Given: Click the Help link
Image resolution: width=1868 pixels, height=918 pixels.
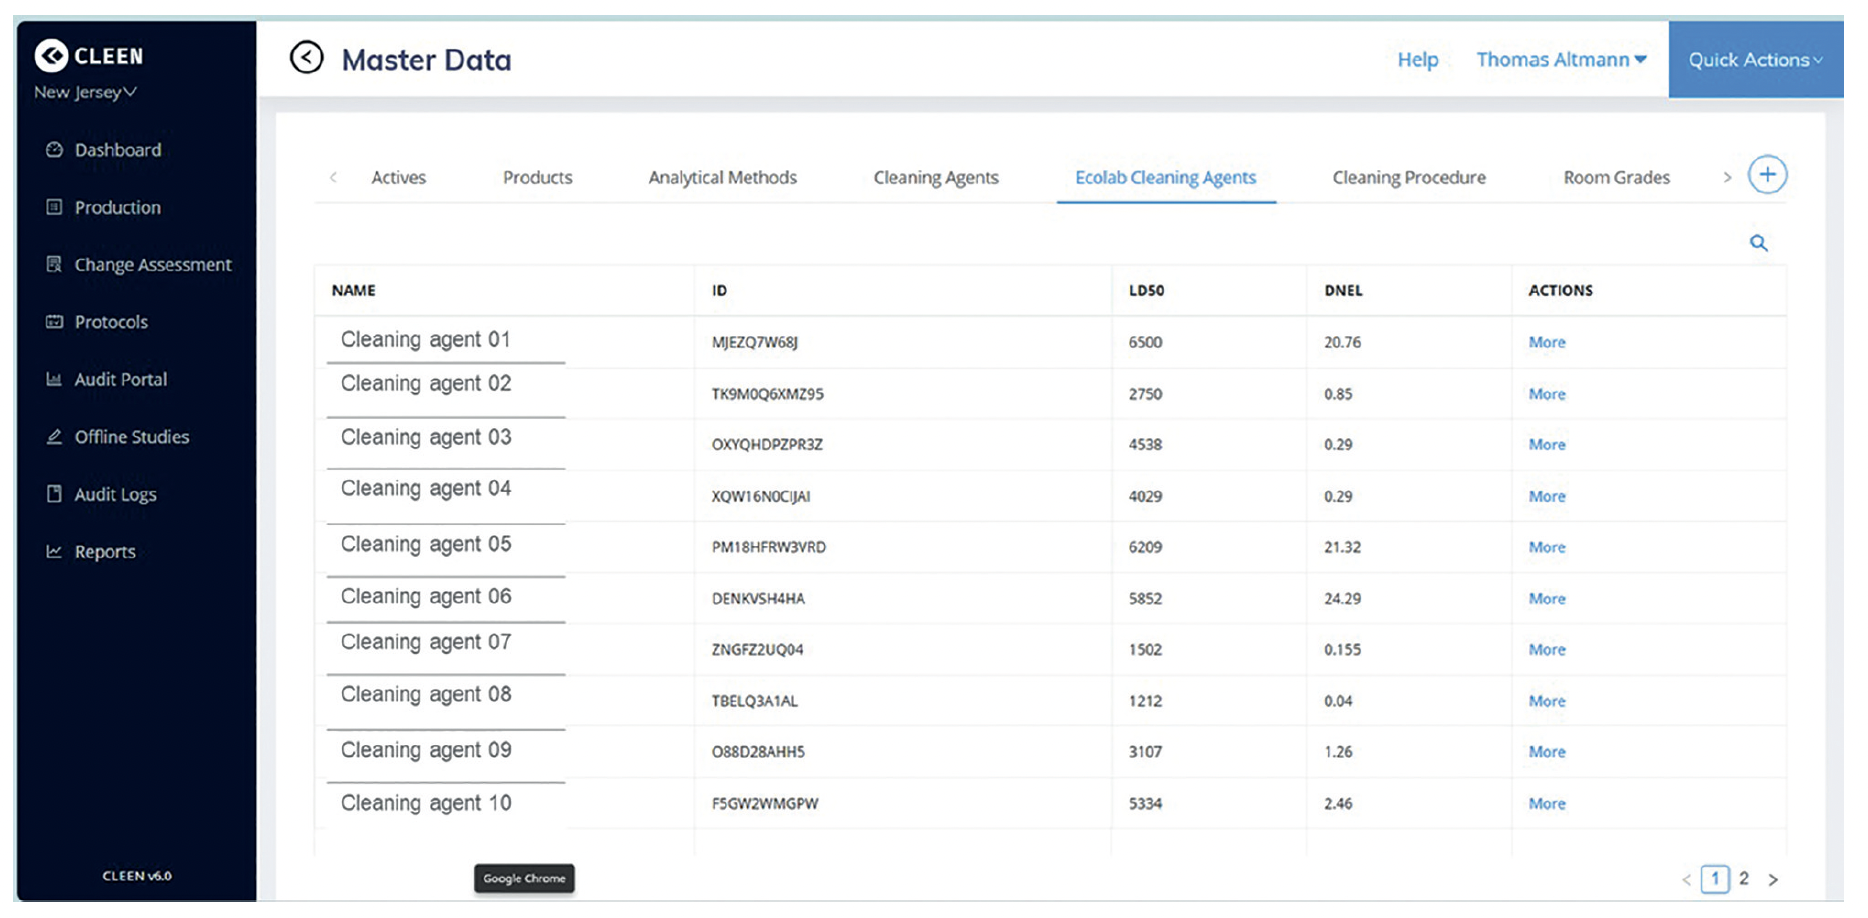Looking at the screenshot, I should click(1417, 59).
